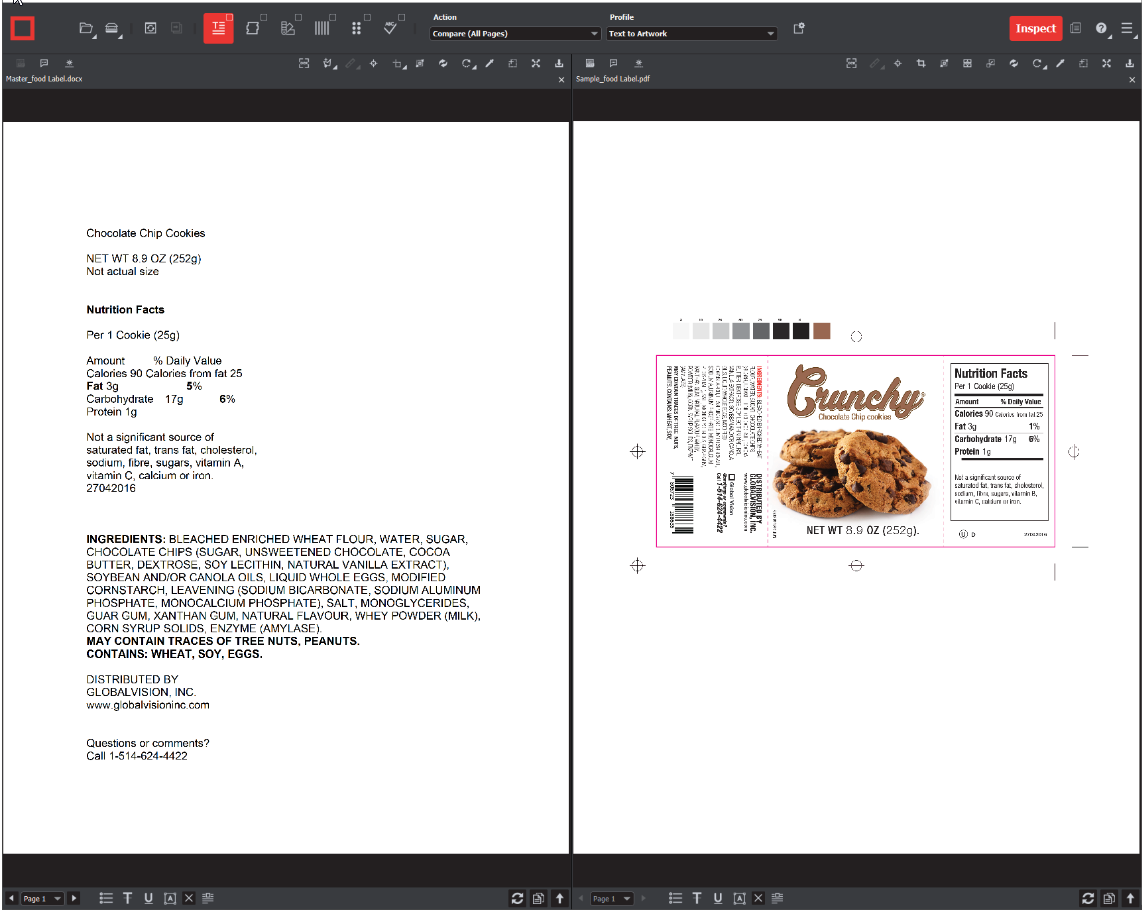Click the open folder icon in top toolbar
The width and height of the screenshot is (1145, 913).
coord(86,29)
